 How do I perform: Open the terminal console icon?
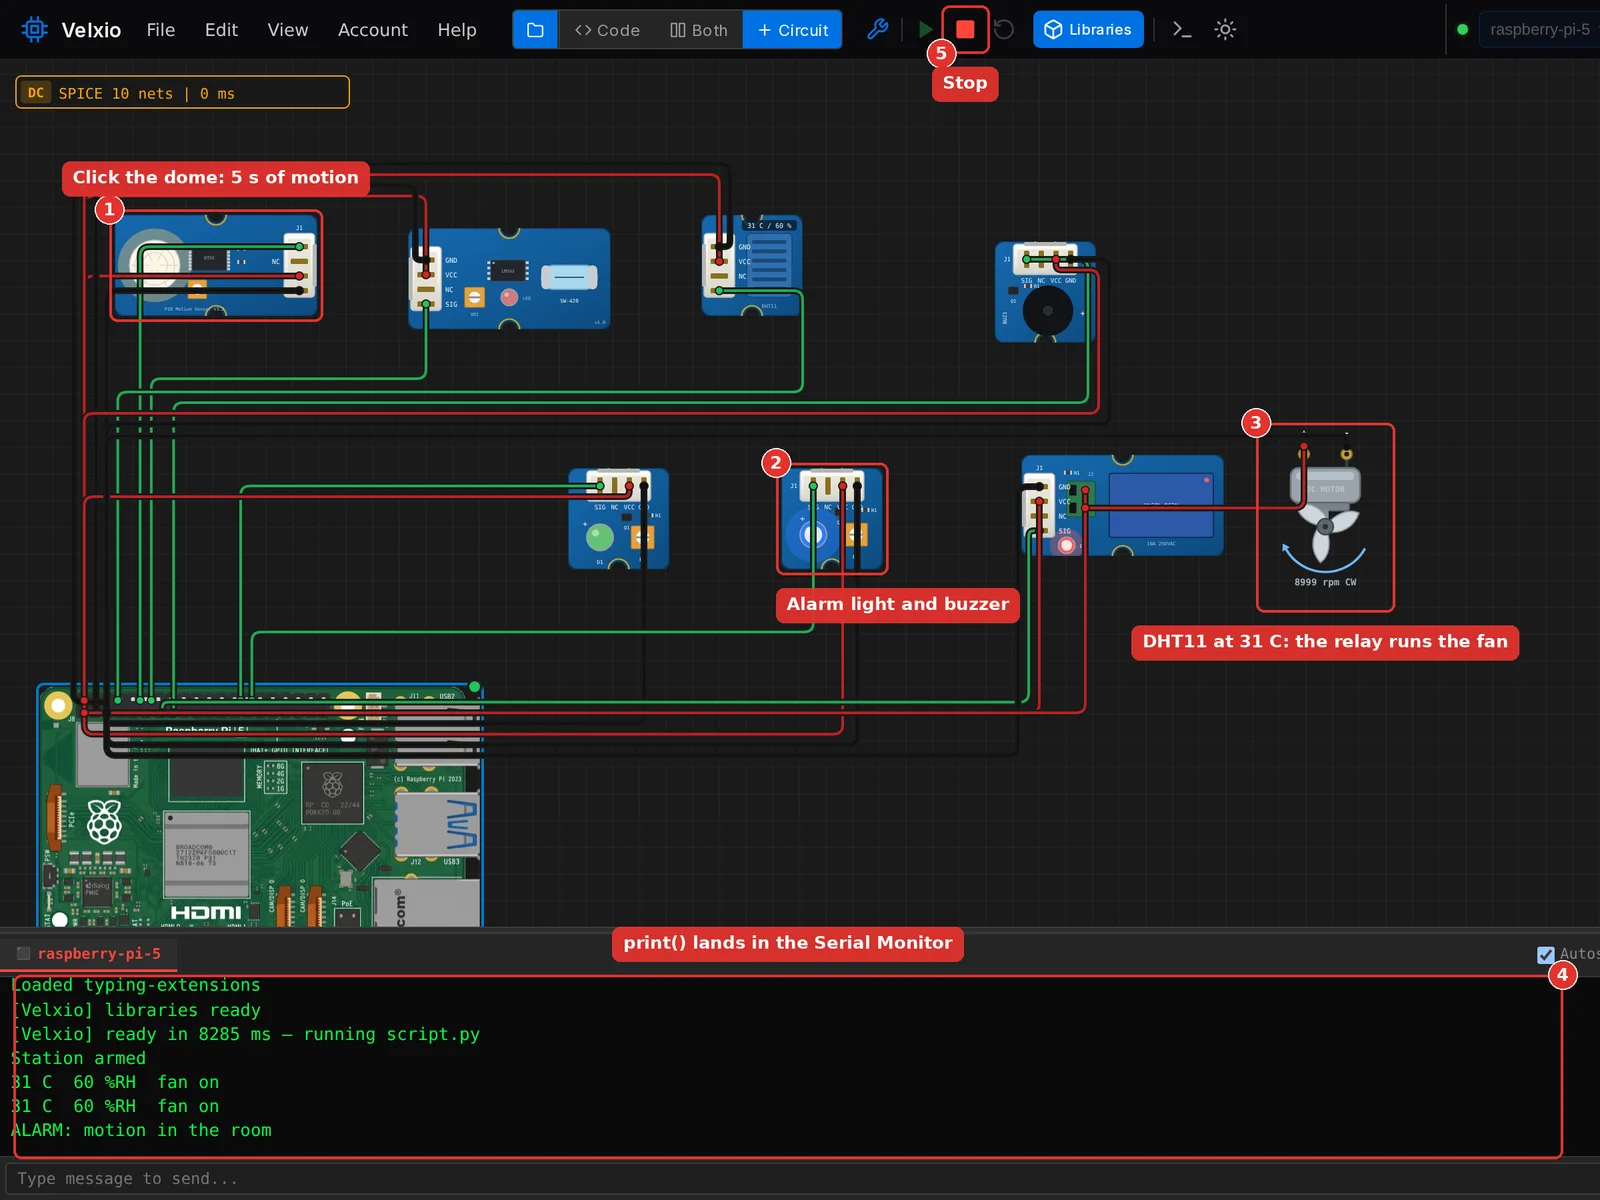(1182, 30)
